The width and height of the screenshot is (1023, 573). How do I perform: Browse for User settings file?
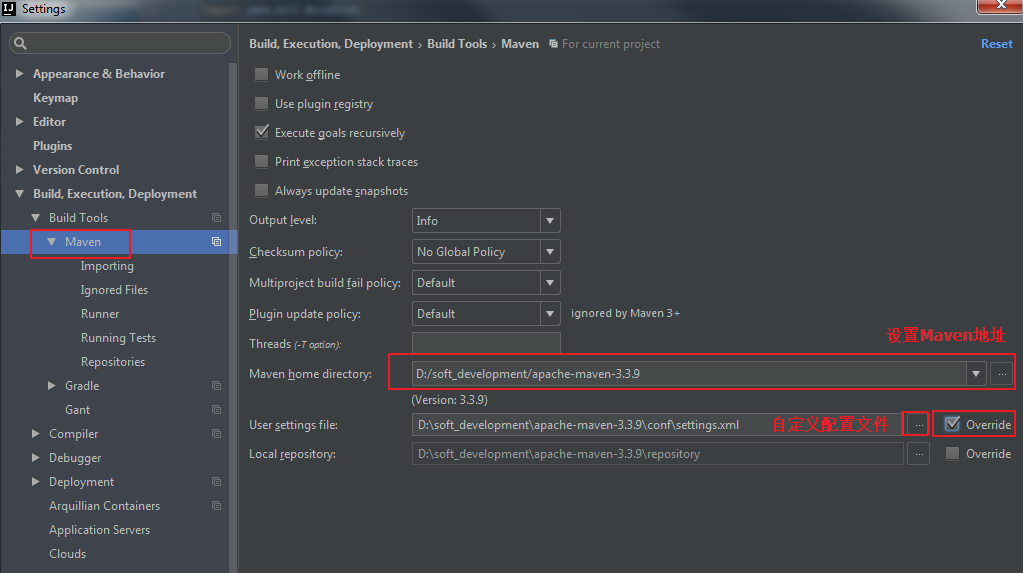919,425
